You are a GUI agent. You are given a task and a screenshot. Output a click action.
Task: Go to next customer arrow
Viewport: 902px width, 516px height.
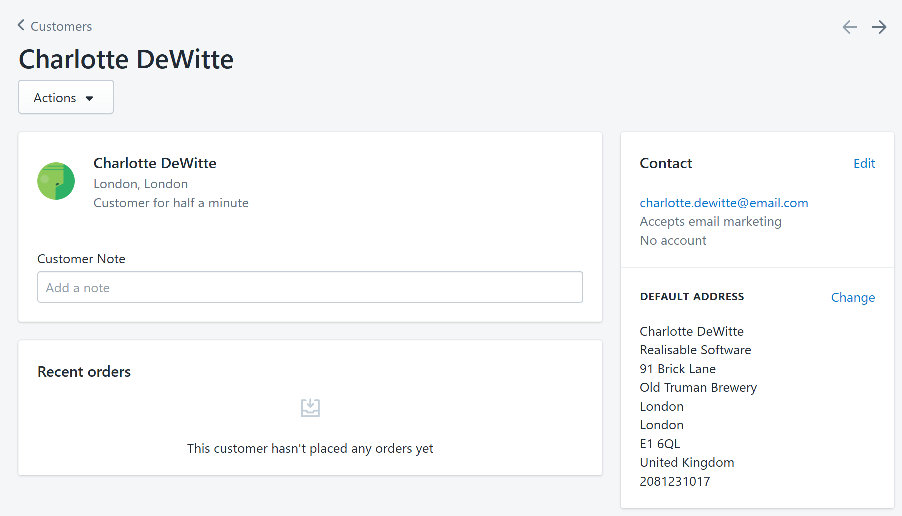point(879,27)
